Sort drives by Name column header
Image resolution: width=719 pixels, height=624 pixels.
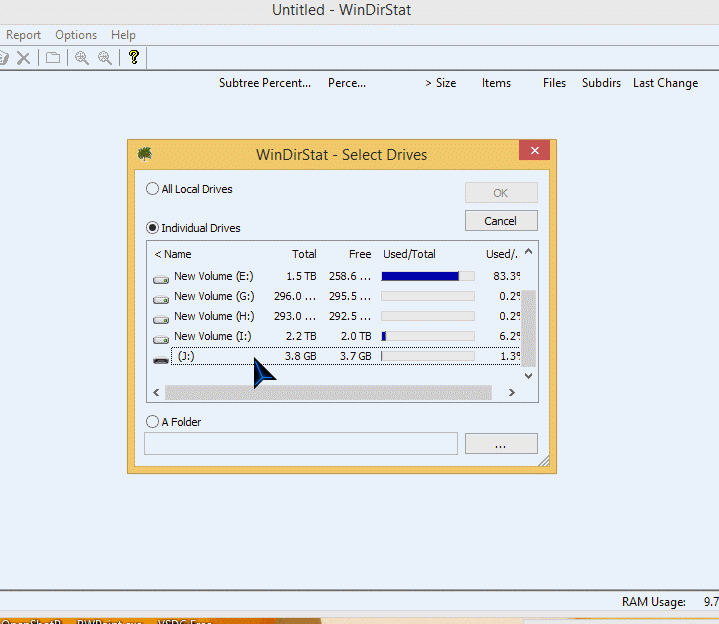click(173, 254)
